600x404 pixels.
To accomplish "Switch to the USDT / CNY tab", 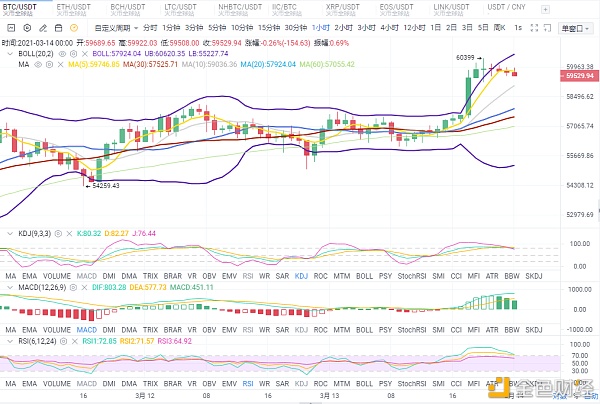I will pos(506,7).
